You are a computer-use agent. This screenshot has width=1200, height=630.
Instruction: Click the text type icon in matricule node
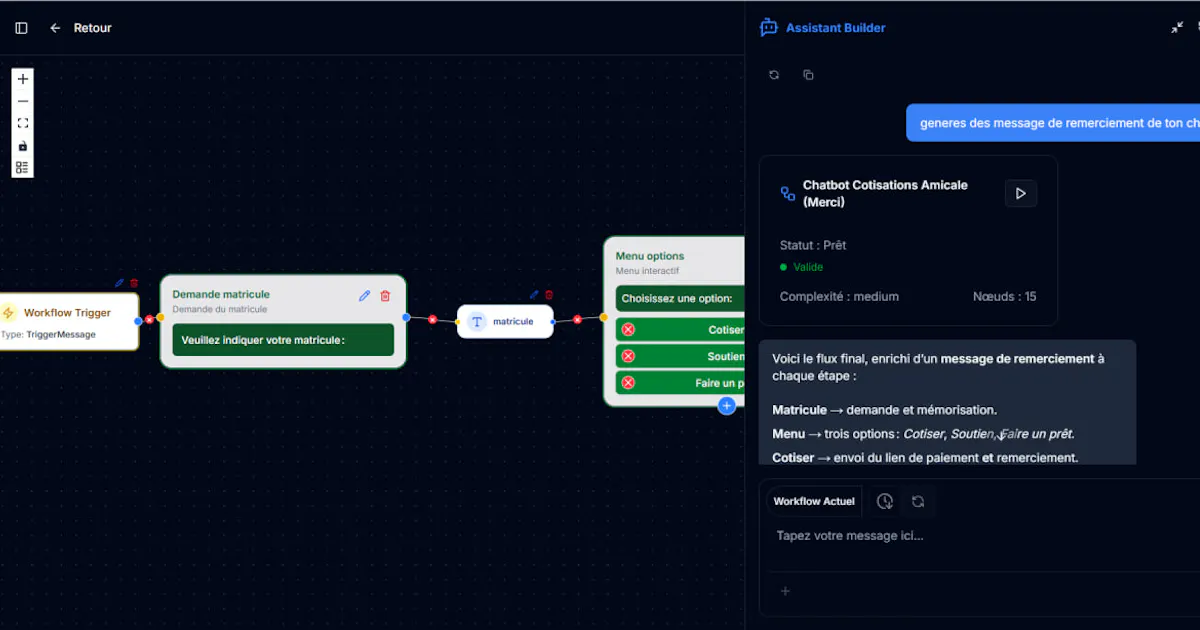click(477, 321)
